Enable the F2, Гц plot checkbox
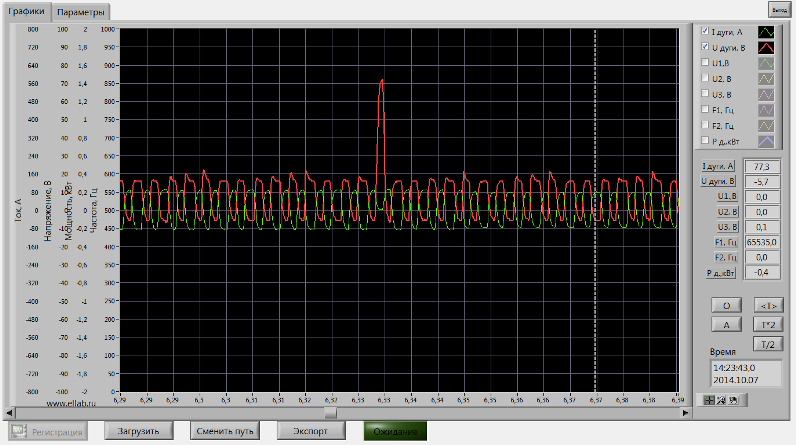Screen dimensions: 796x445 (x=705, y=125)
